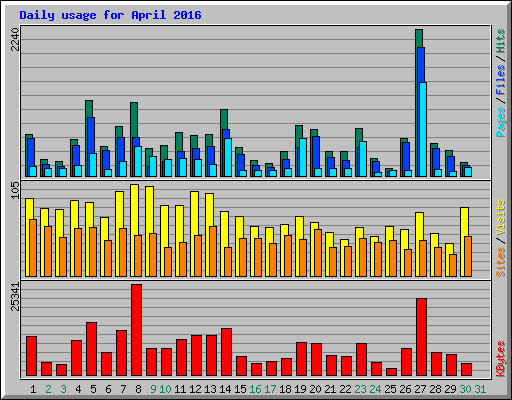Select day 4 on the x-axis
Viewport: 512px width, 400px height.
78,389
